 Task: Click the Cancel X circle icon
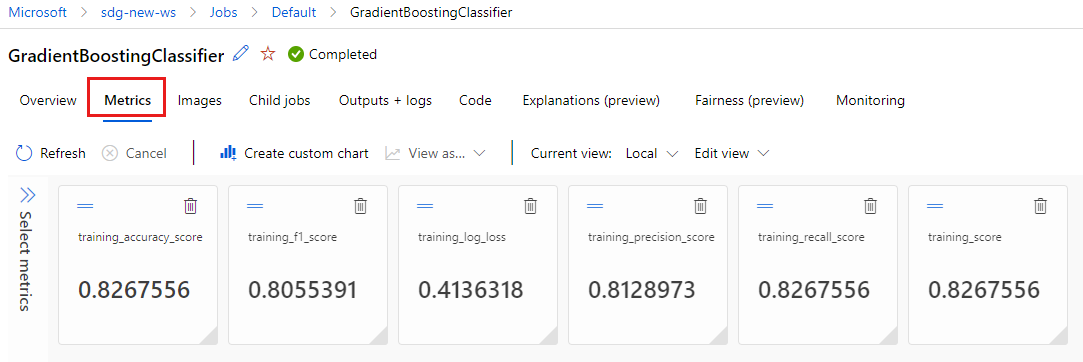tap(110, 153)
